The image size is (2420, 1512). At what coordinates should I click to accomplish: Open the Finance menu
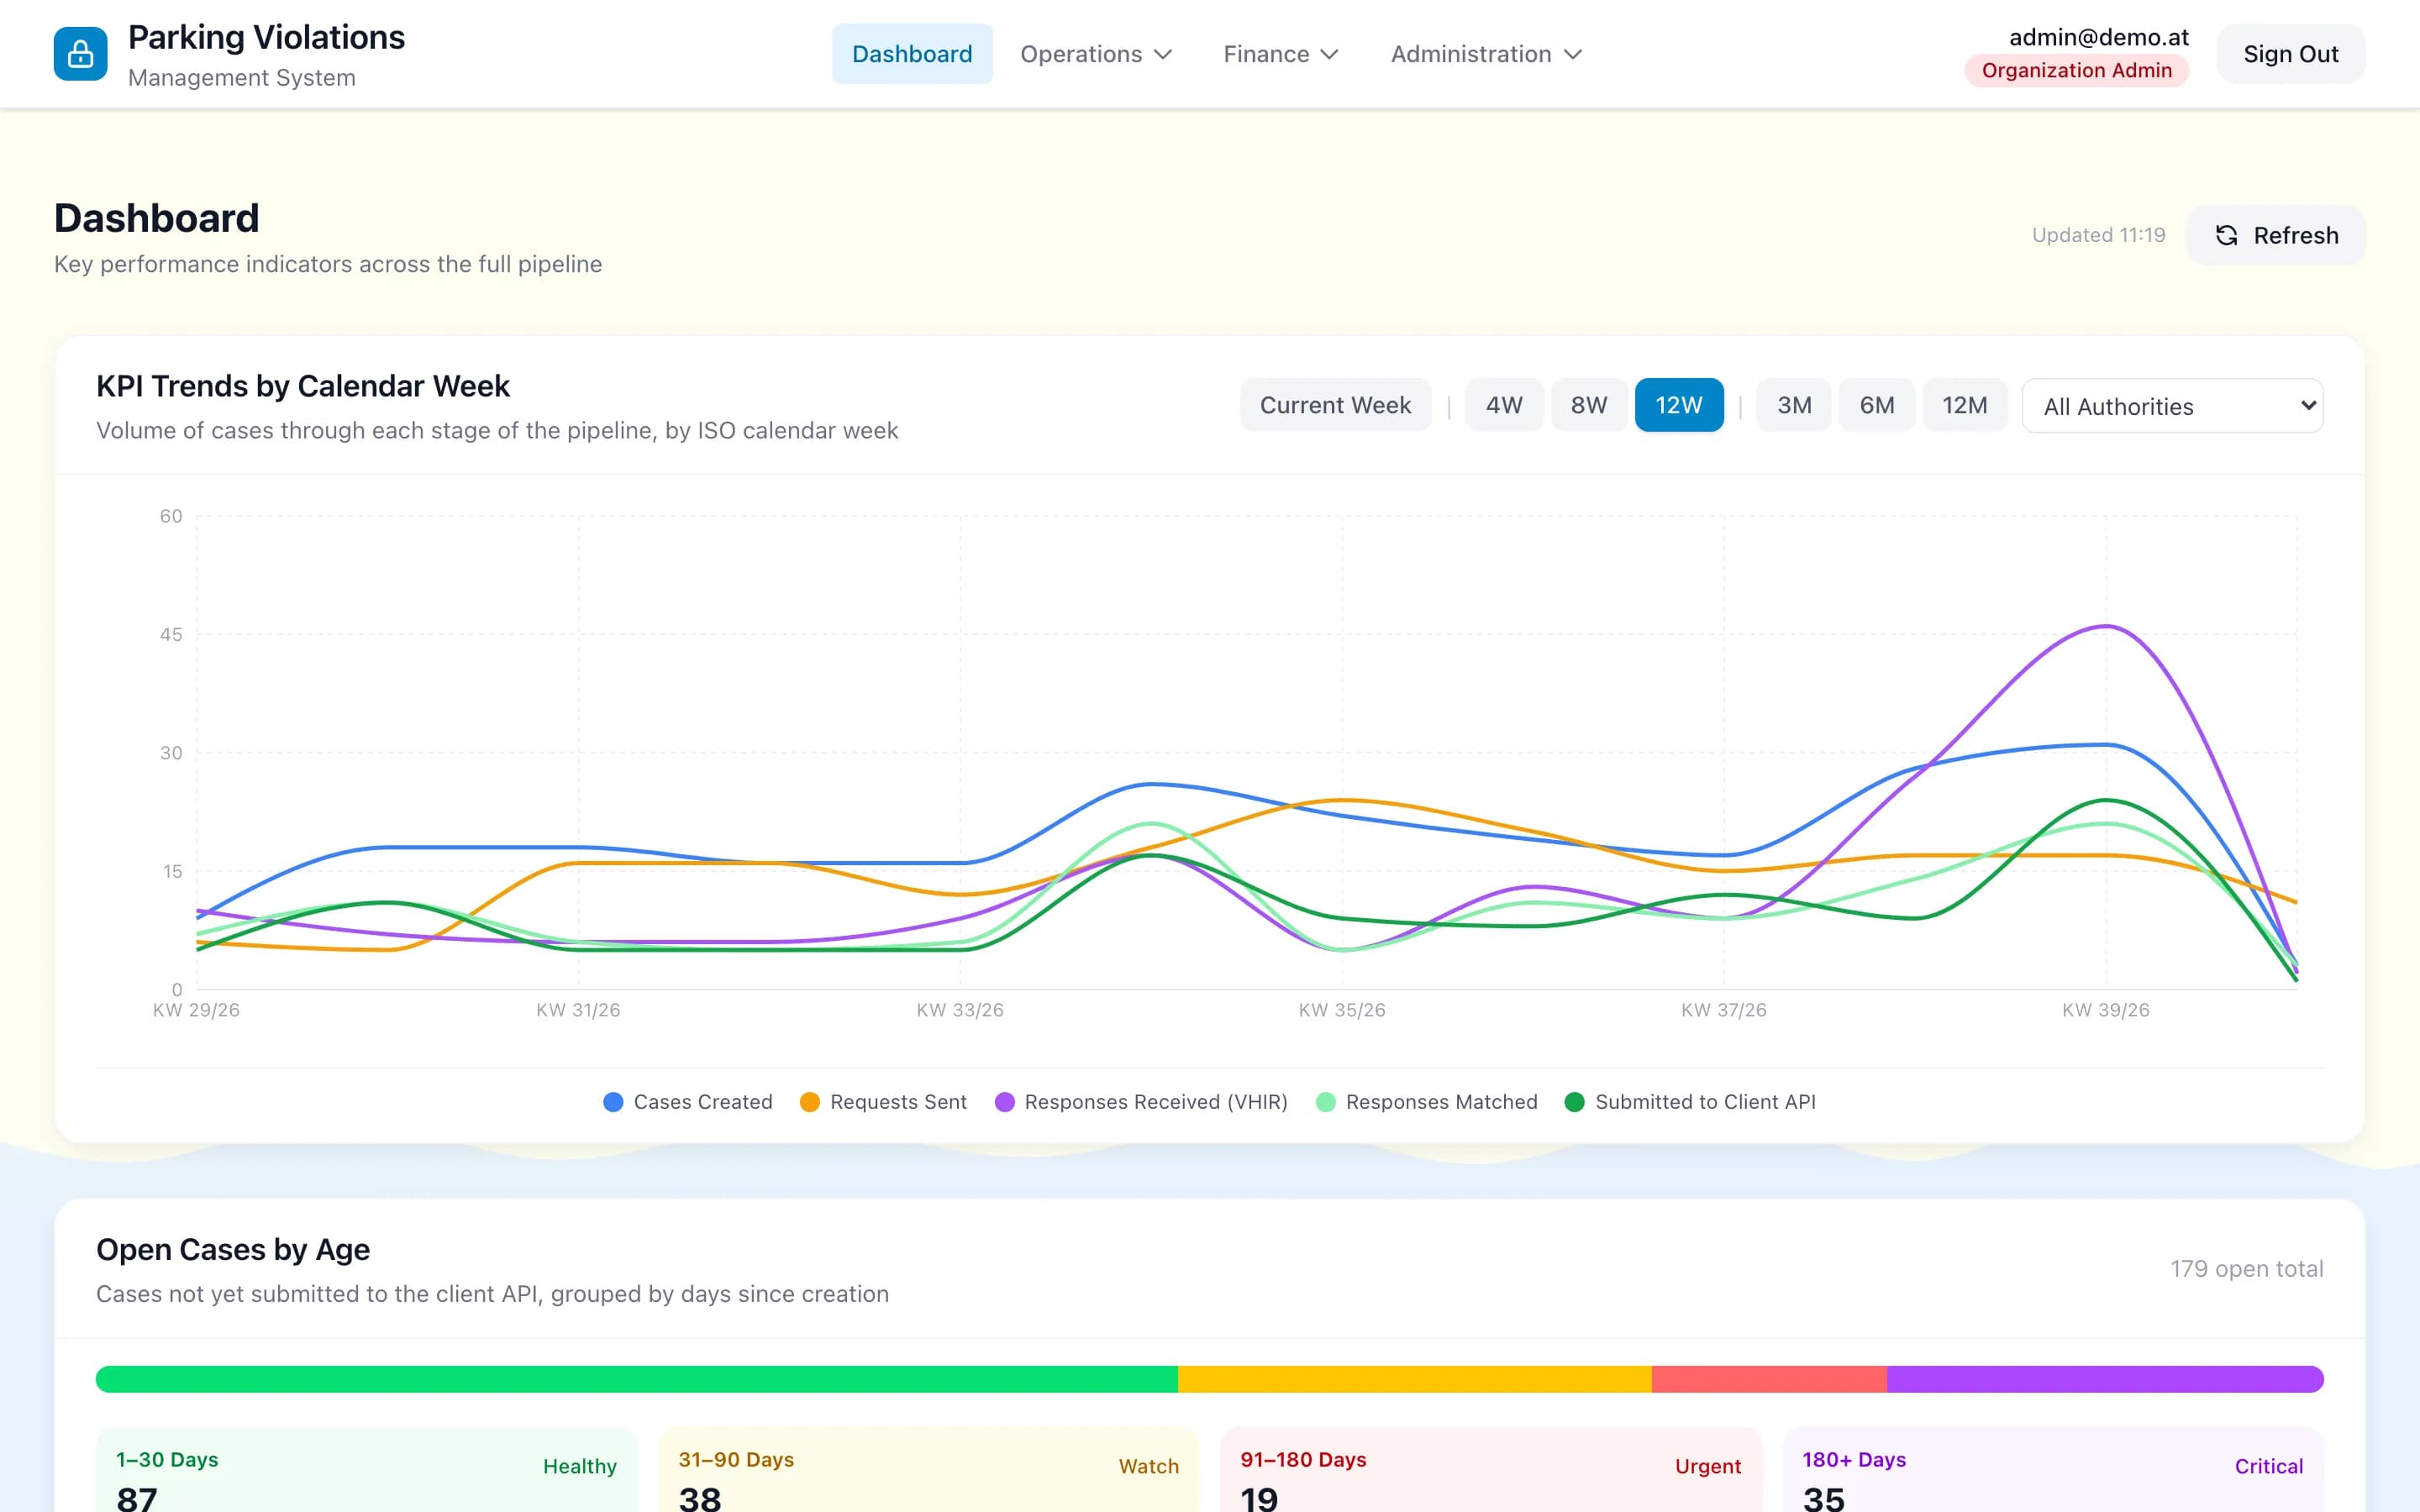coord(1280,54)
